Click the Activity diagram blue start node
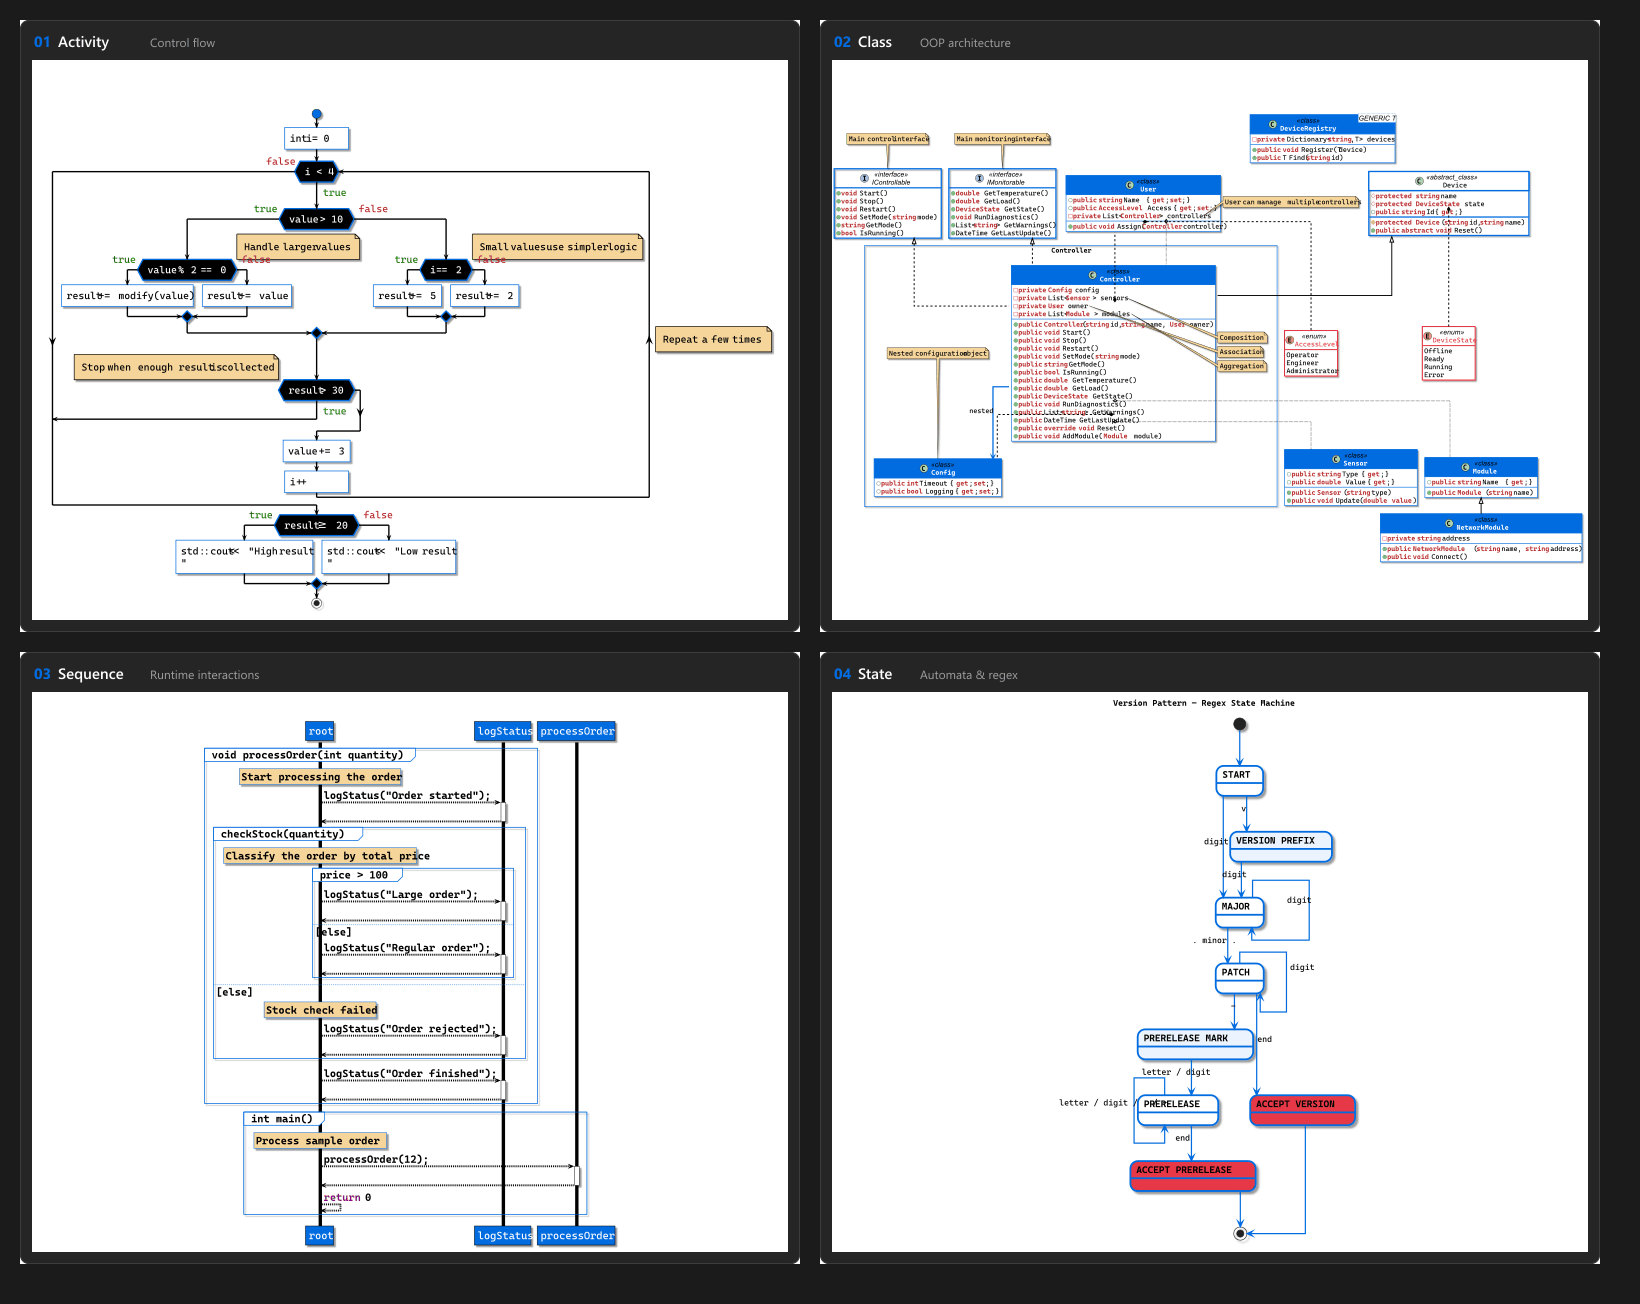This screenshot has width=1640, height=1304. click(x=317, y=115)
